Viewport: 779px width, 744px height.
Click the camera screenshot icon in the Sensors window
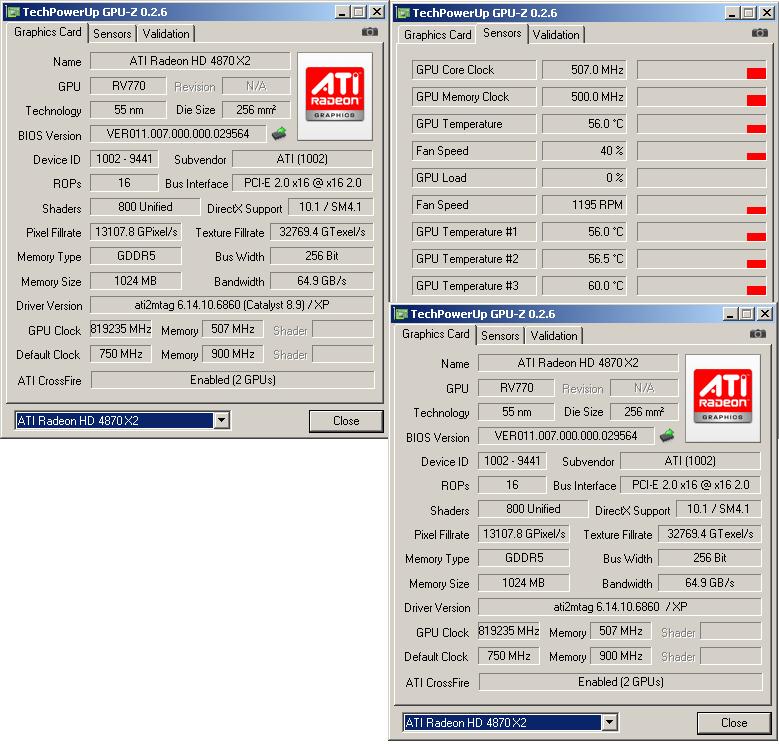pyautogui.click(x=759, y=33)
